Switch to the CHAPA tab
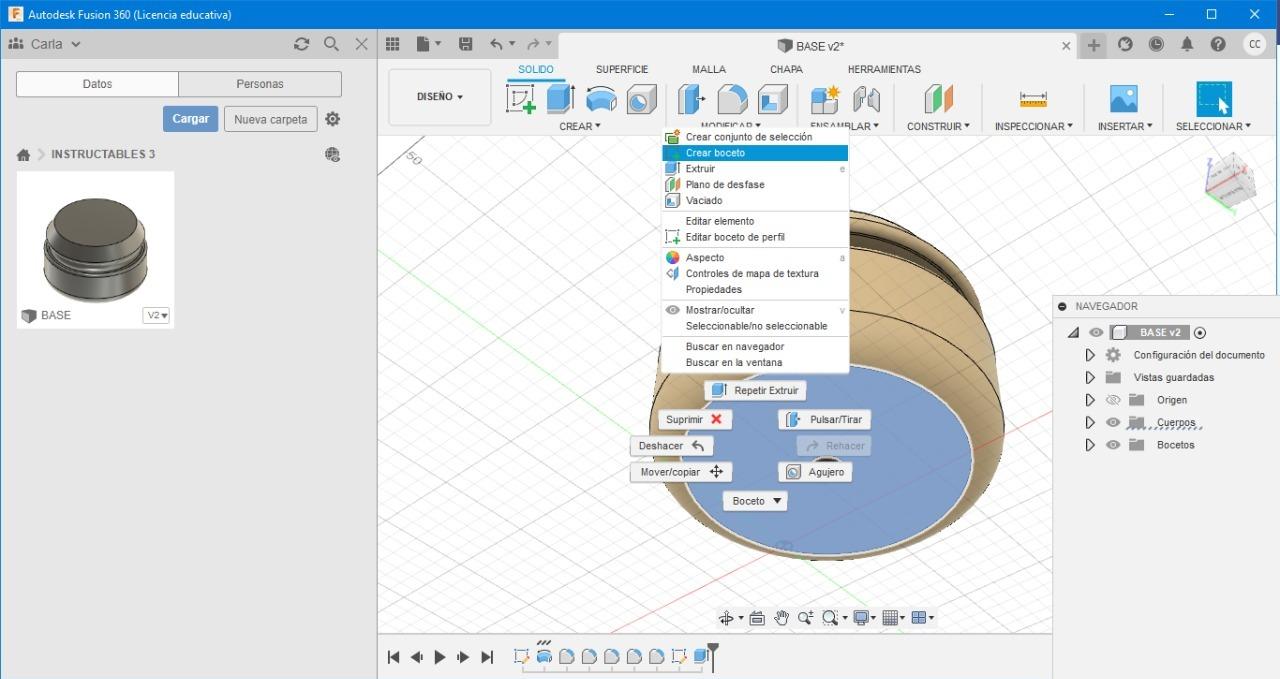The width and height of the screenshot is (1280, 679). (x=786, y=69)
